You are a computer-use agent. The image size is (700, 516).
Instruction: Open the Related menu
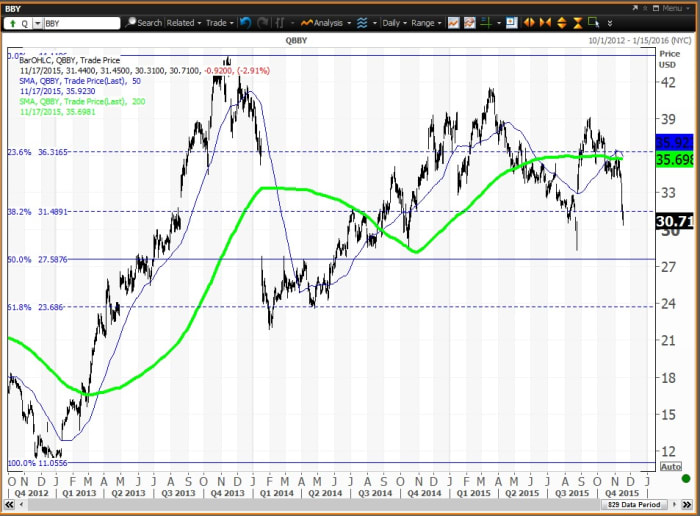coord(183,22)
